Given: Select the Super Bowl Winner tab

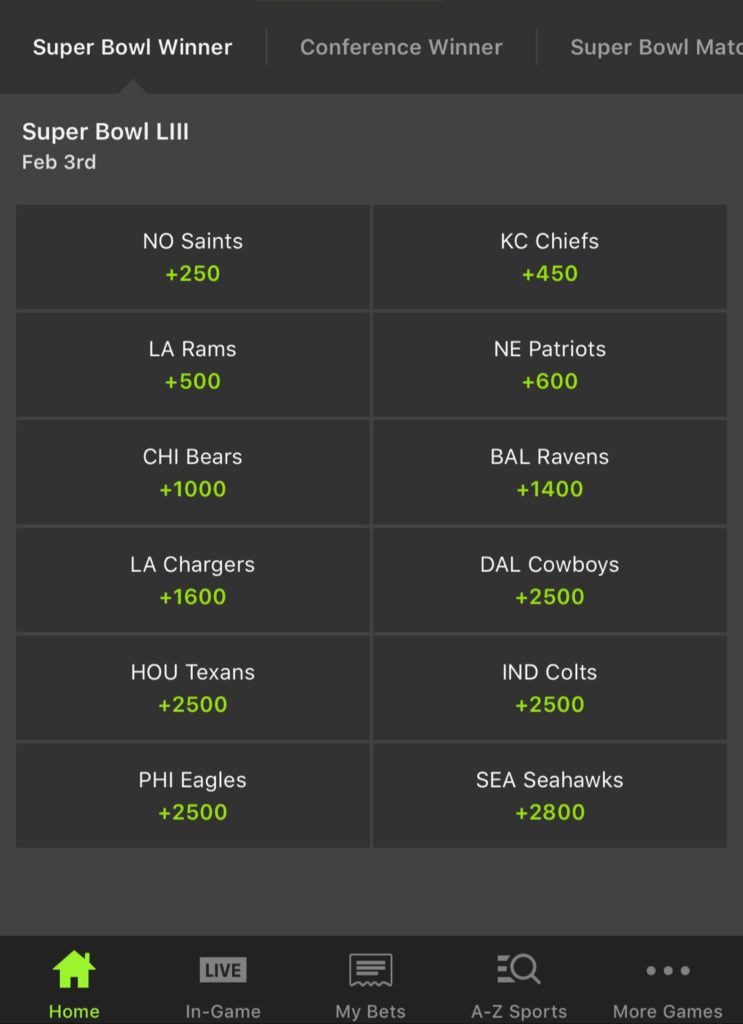Looking at the screenshot, I should click(132, 47).
